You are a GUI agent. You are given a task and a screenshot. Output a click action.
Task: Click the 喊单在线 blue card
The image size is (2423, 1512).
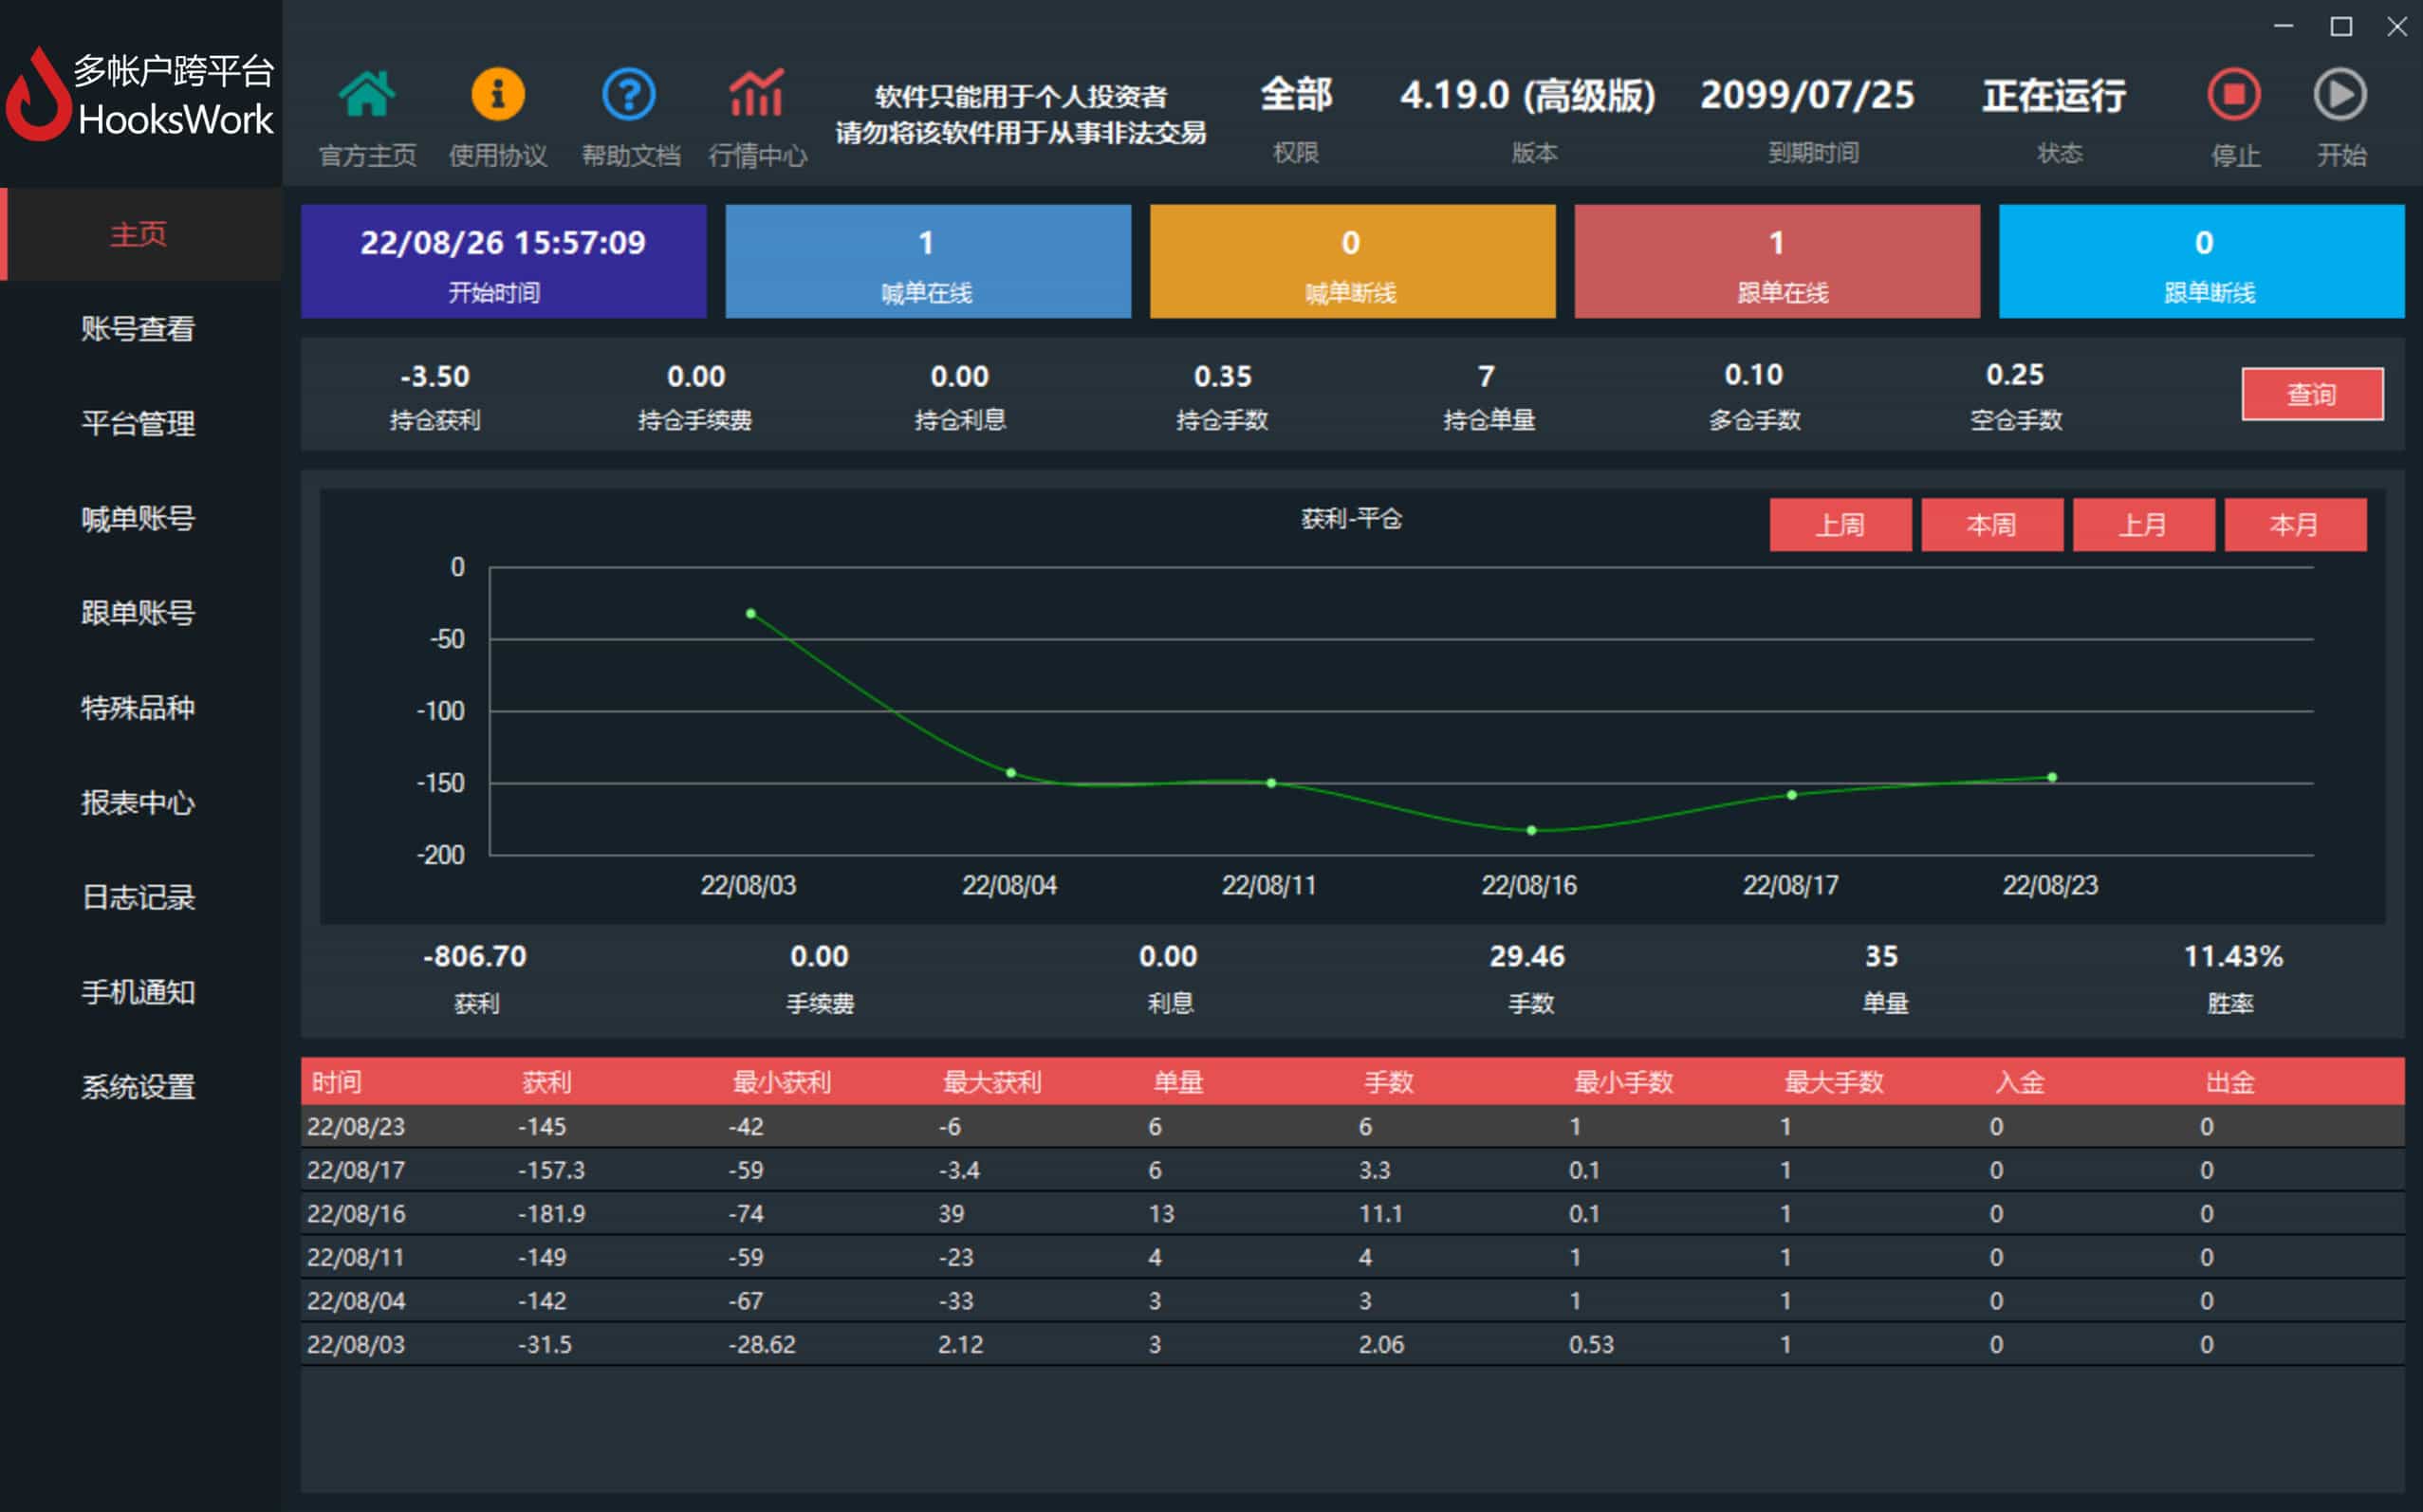tap(928, 262)
